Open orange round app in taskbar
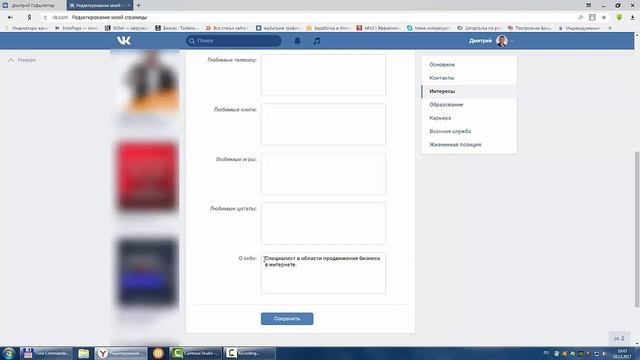 coord(158,353)
